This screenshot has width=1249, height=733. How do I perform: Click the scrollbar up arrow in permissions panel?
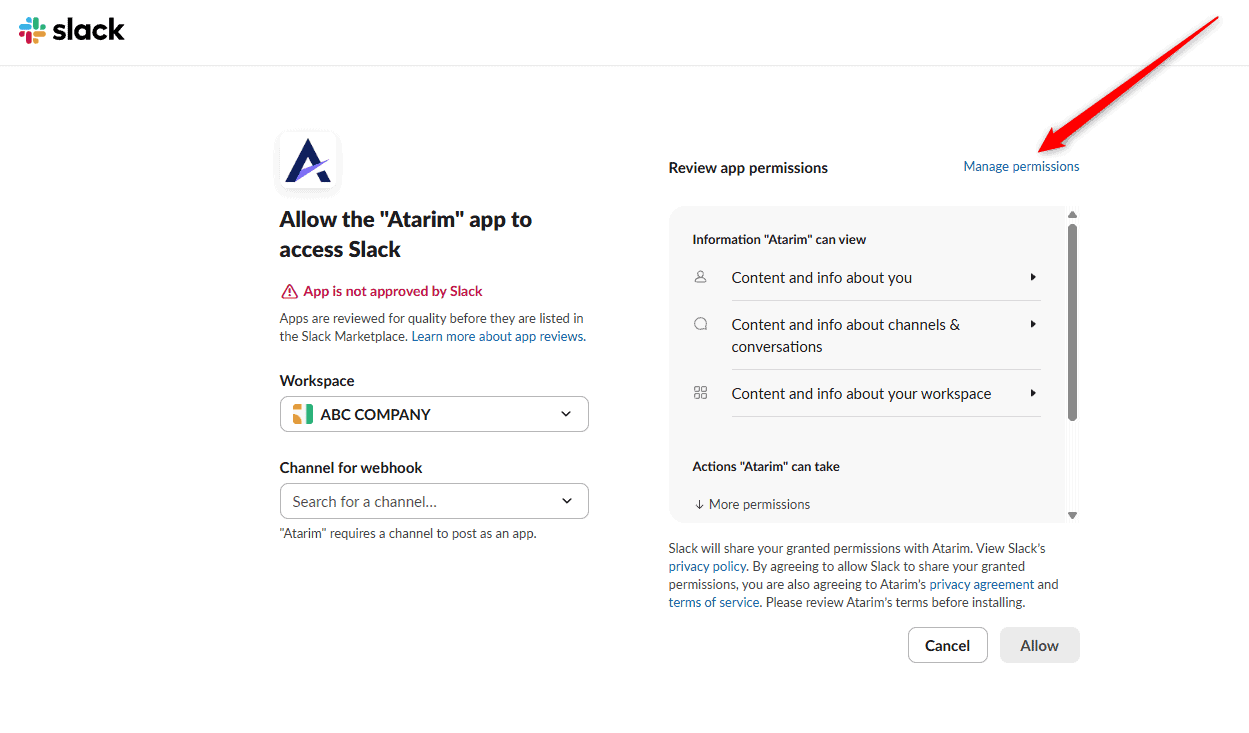[1072, 214]
